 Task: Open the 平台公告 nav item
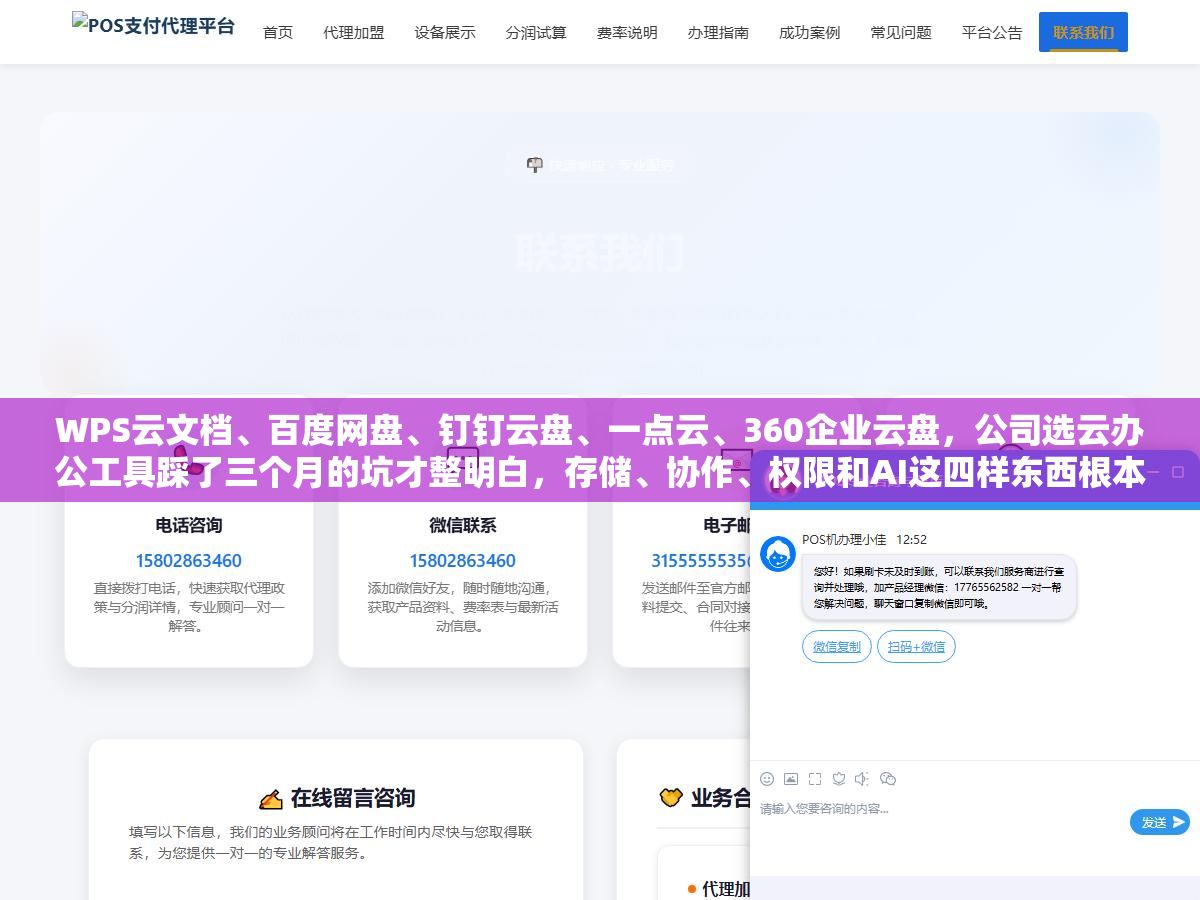pyautogui.click(x=992, y=32)
